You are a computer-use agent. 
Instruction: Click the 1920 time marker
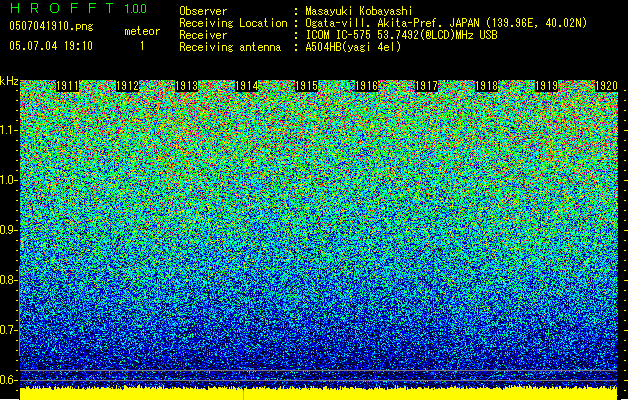click(606, 86)
